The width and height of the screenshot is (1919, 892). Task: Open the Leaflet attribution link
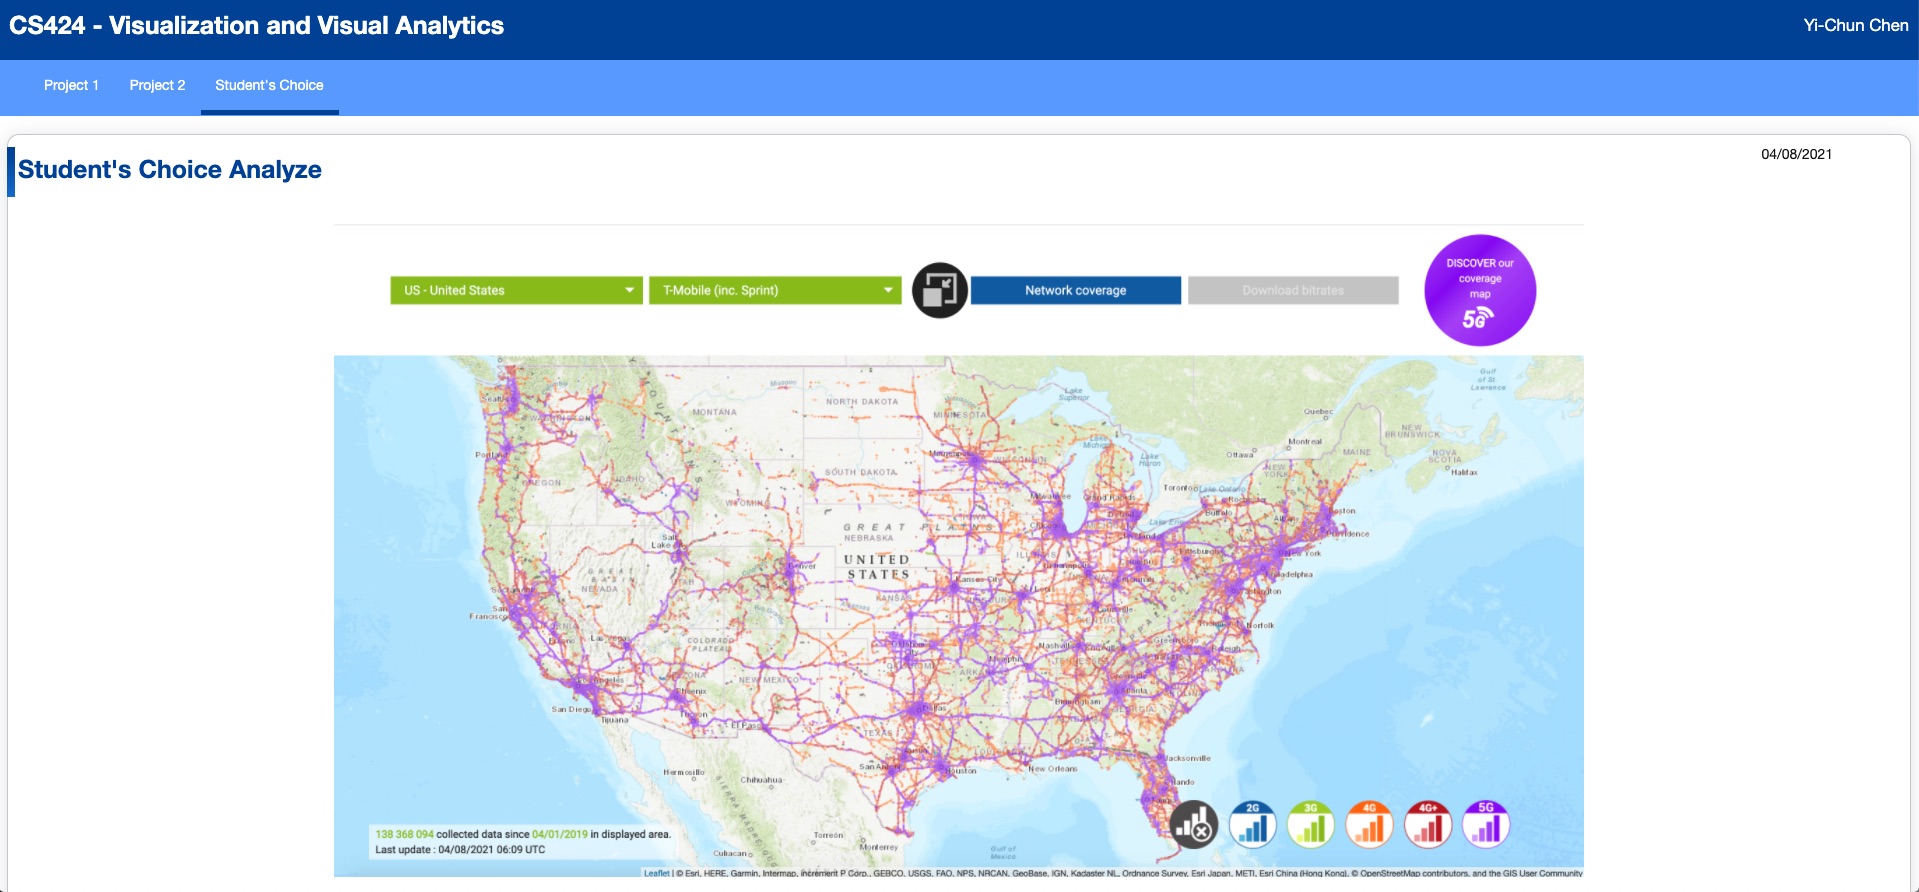click(656, 873)
